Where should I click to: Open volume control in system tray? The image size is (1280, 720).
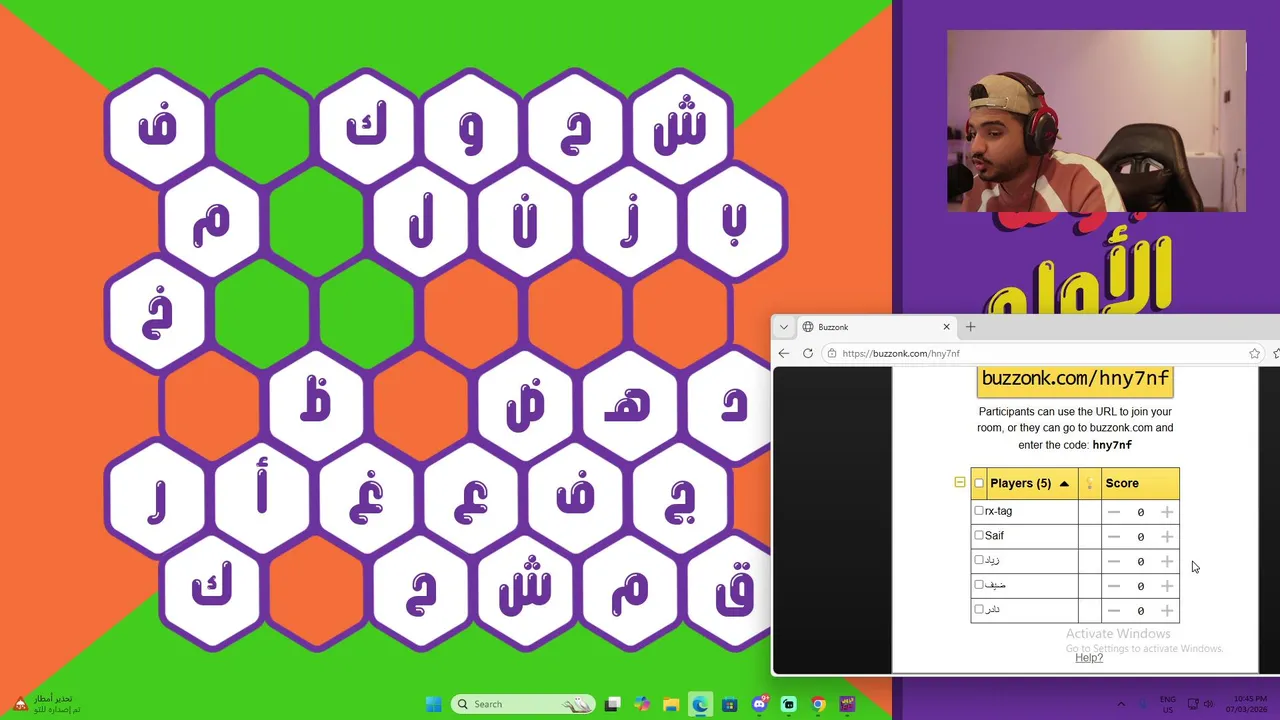coord(1208,704)
